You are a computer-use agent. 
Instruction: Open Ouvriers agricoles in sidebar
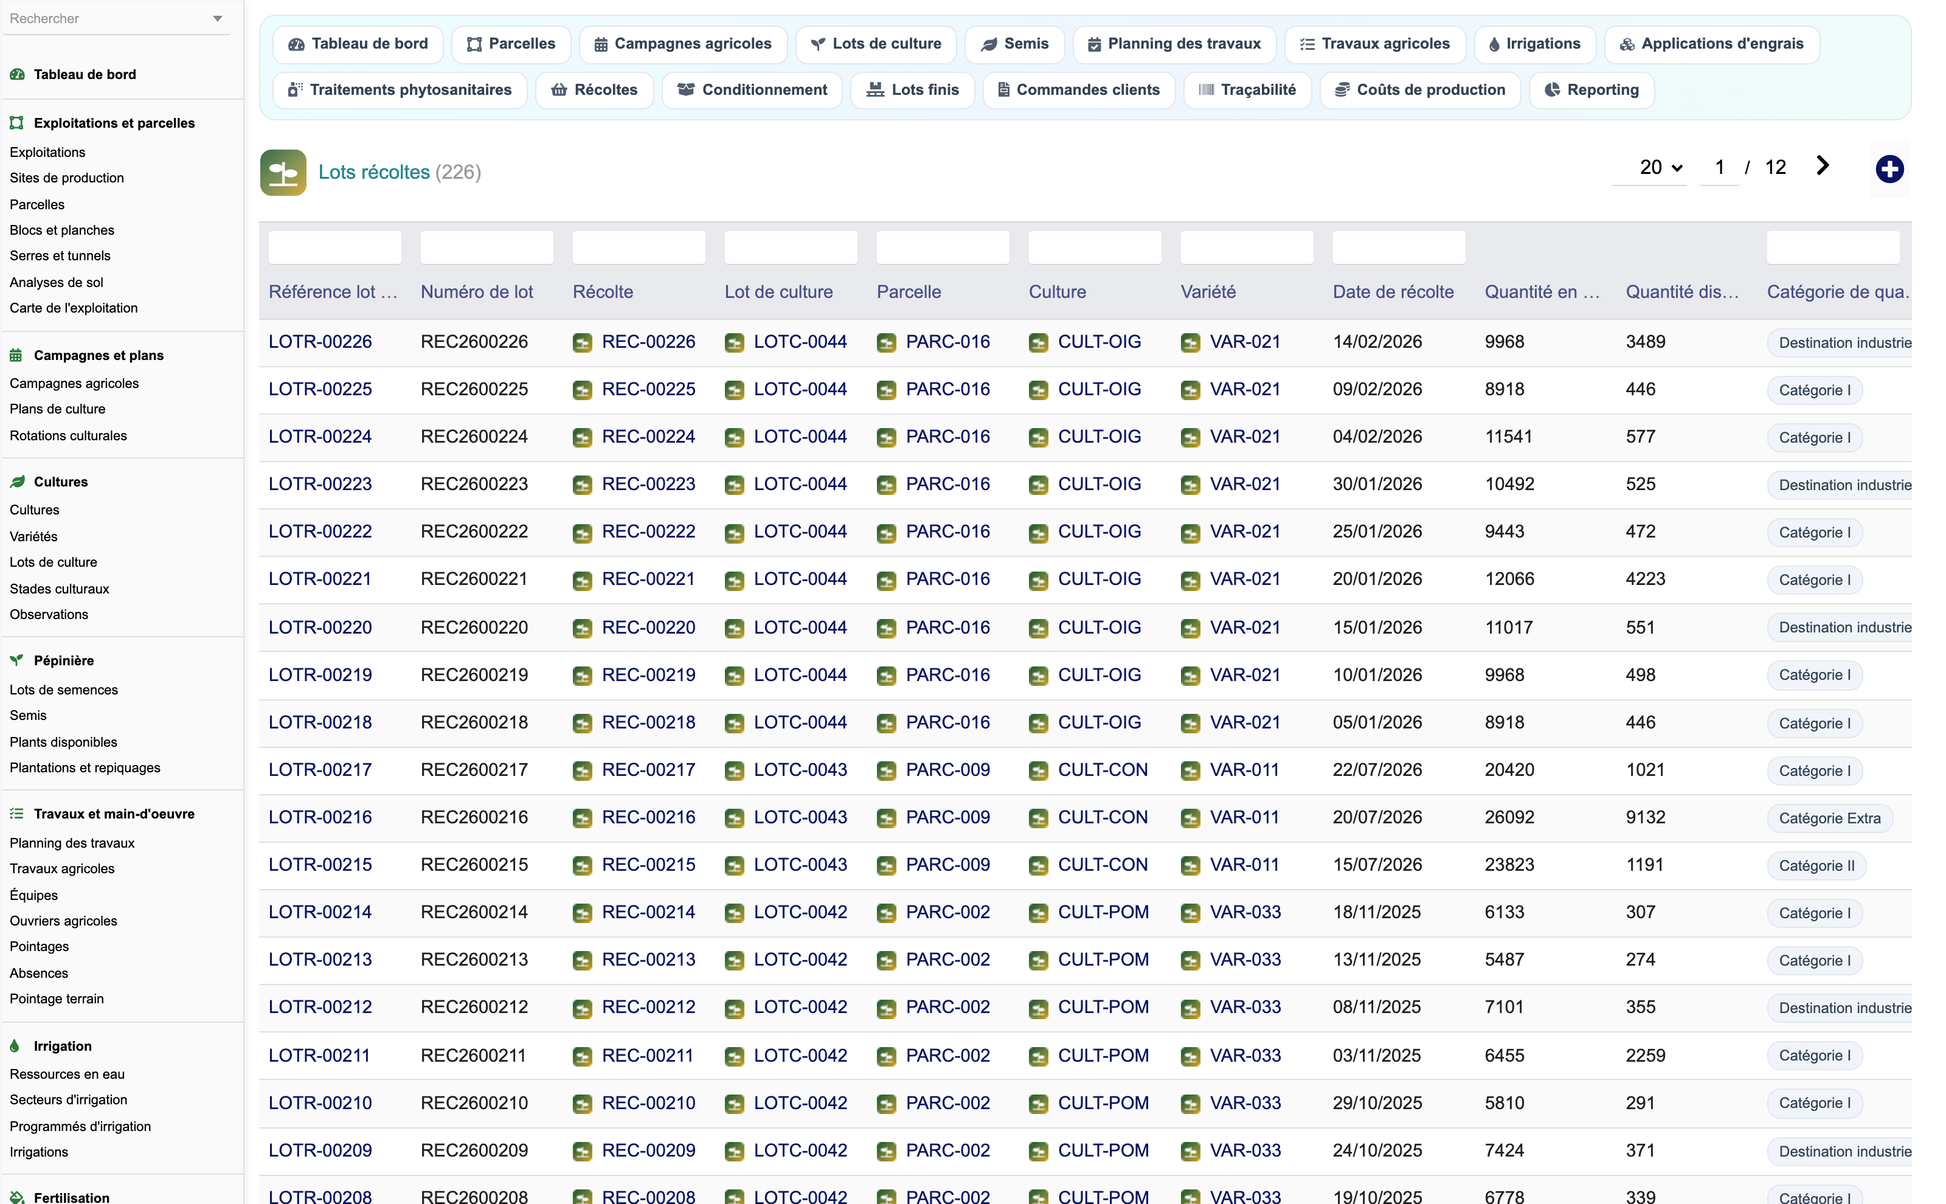tap(63, 921)
